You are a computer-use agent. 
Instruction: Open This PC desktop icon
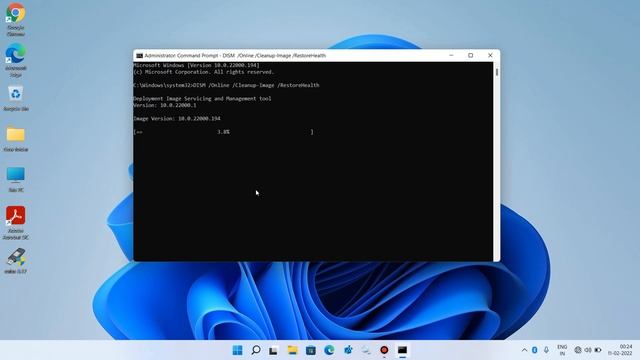16,180
